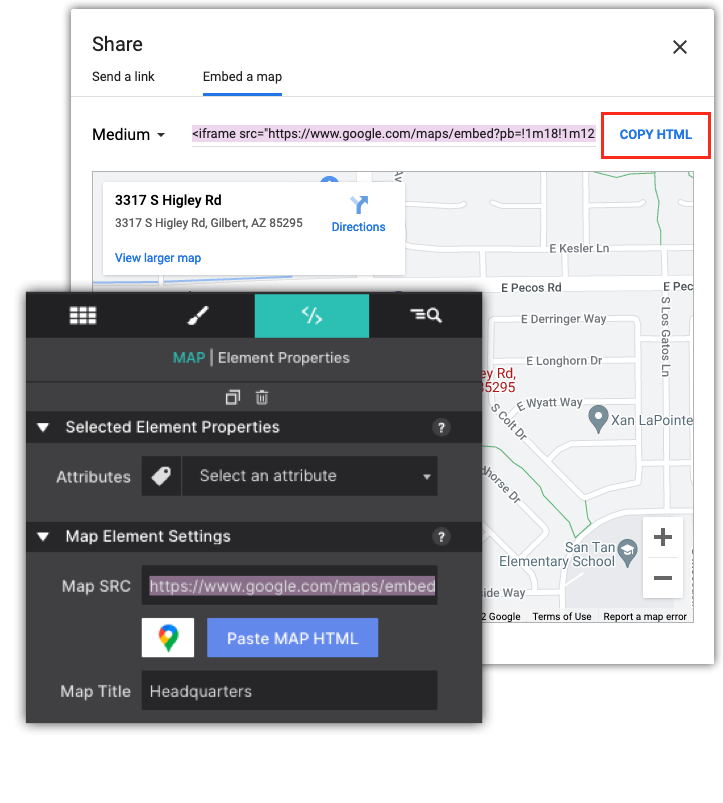The height and width of the screenshot is (803, 723).
Task: Click the MAP label in panel header
Action: click(189, 358)
